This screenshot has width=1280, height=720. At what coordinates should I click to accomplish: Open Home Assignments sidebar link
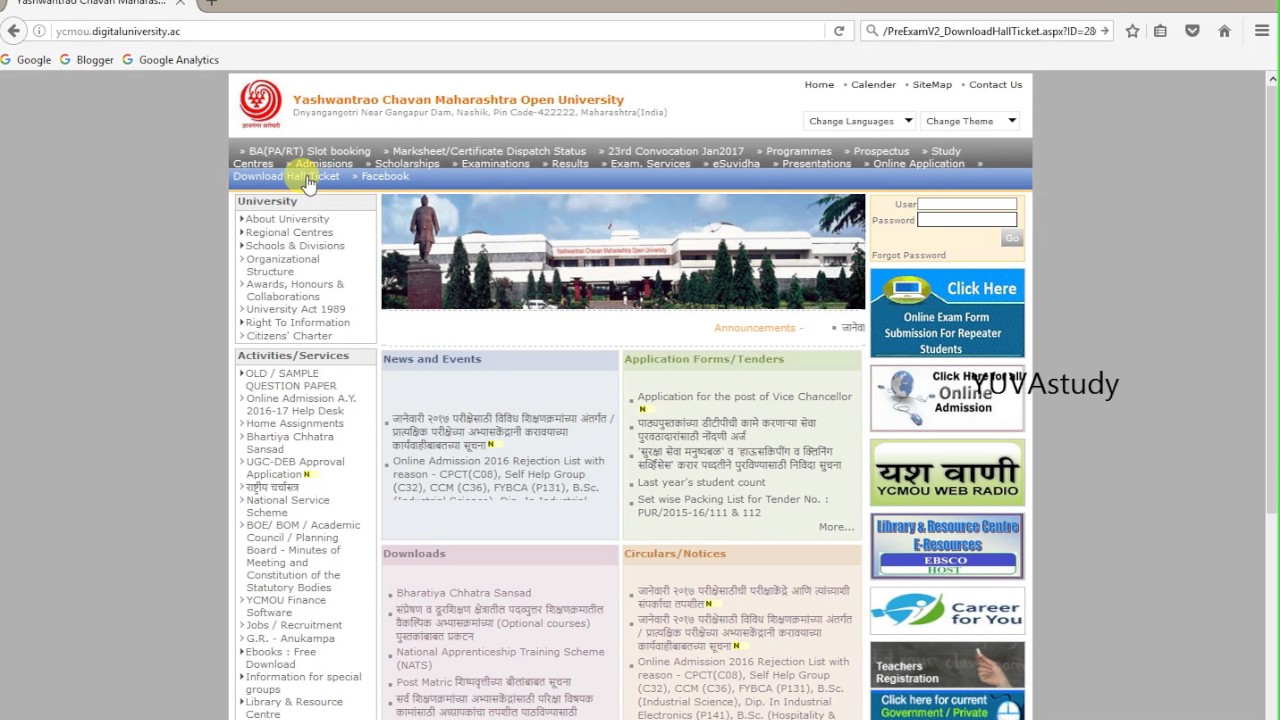click(295, 424)
